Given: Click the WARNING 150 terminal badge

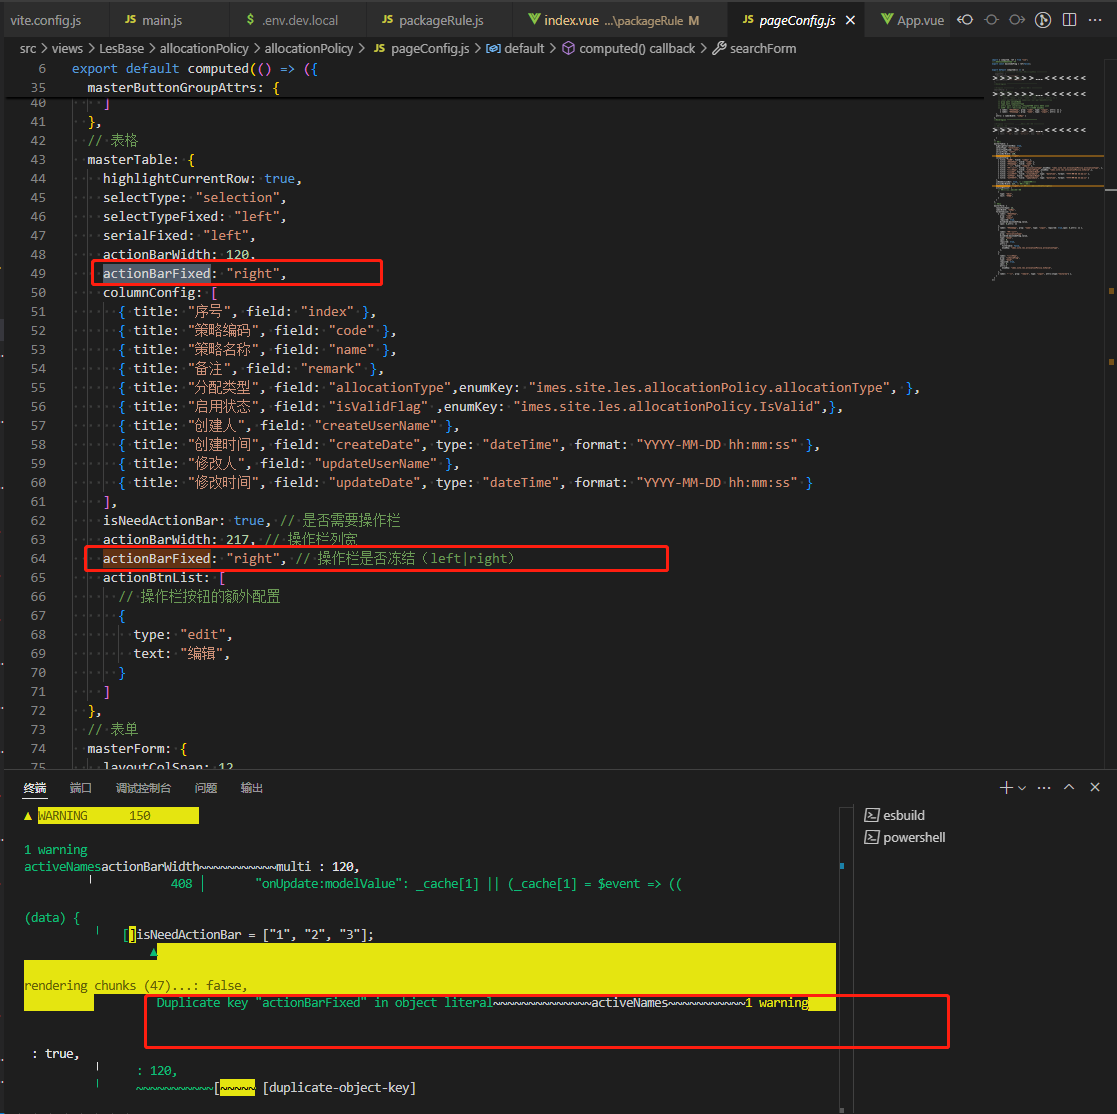Looking at the screenshot, I should (x=118, y=816).
